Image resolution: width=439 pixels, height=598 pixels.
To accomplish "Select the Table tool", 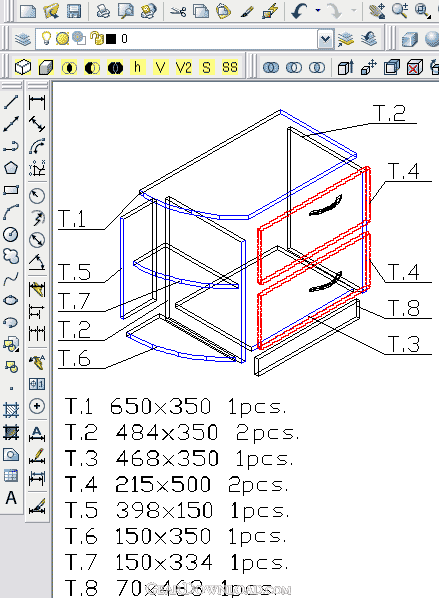I will pyautogui.click(x=11, y=476).
